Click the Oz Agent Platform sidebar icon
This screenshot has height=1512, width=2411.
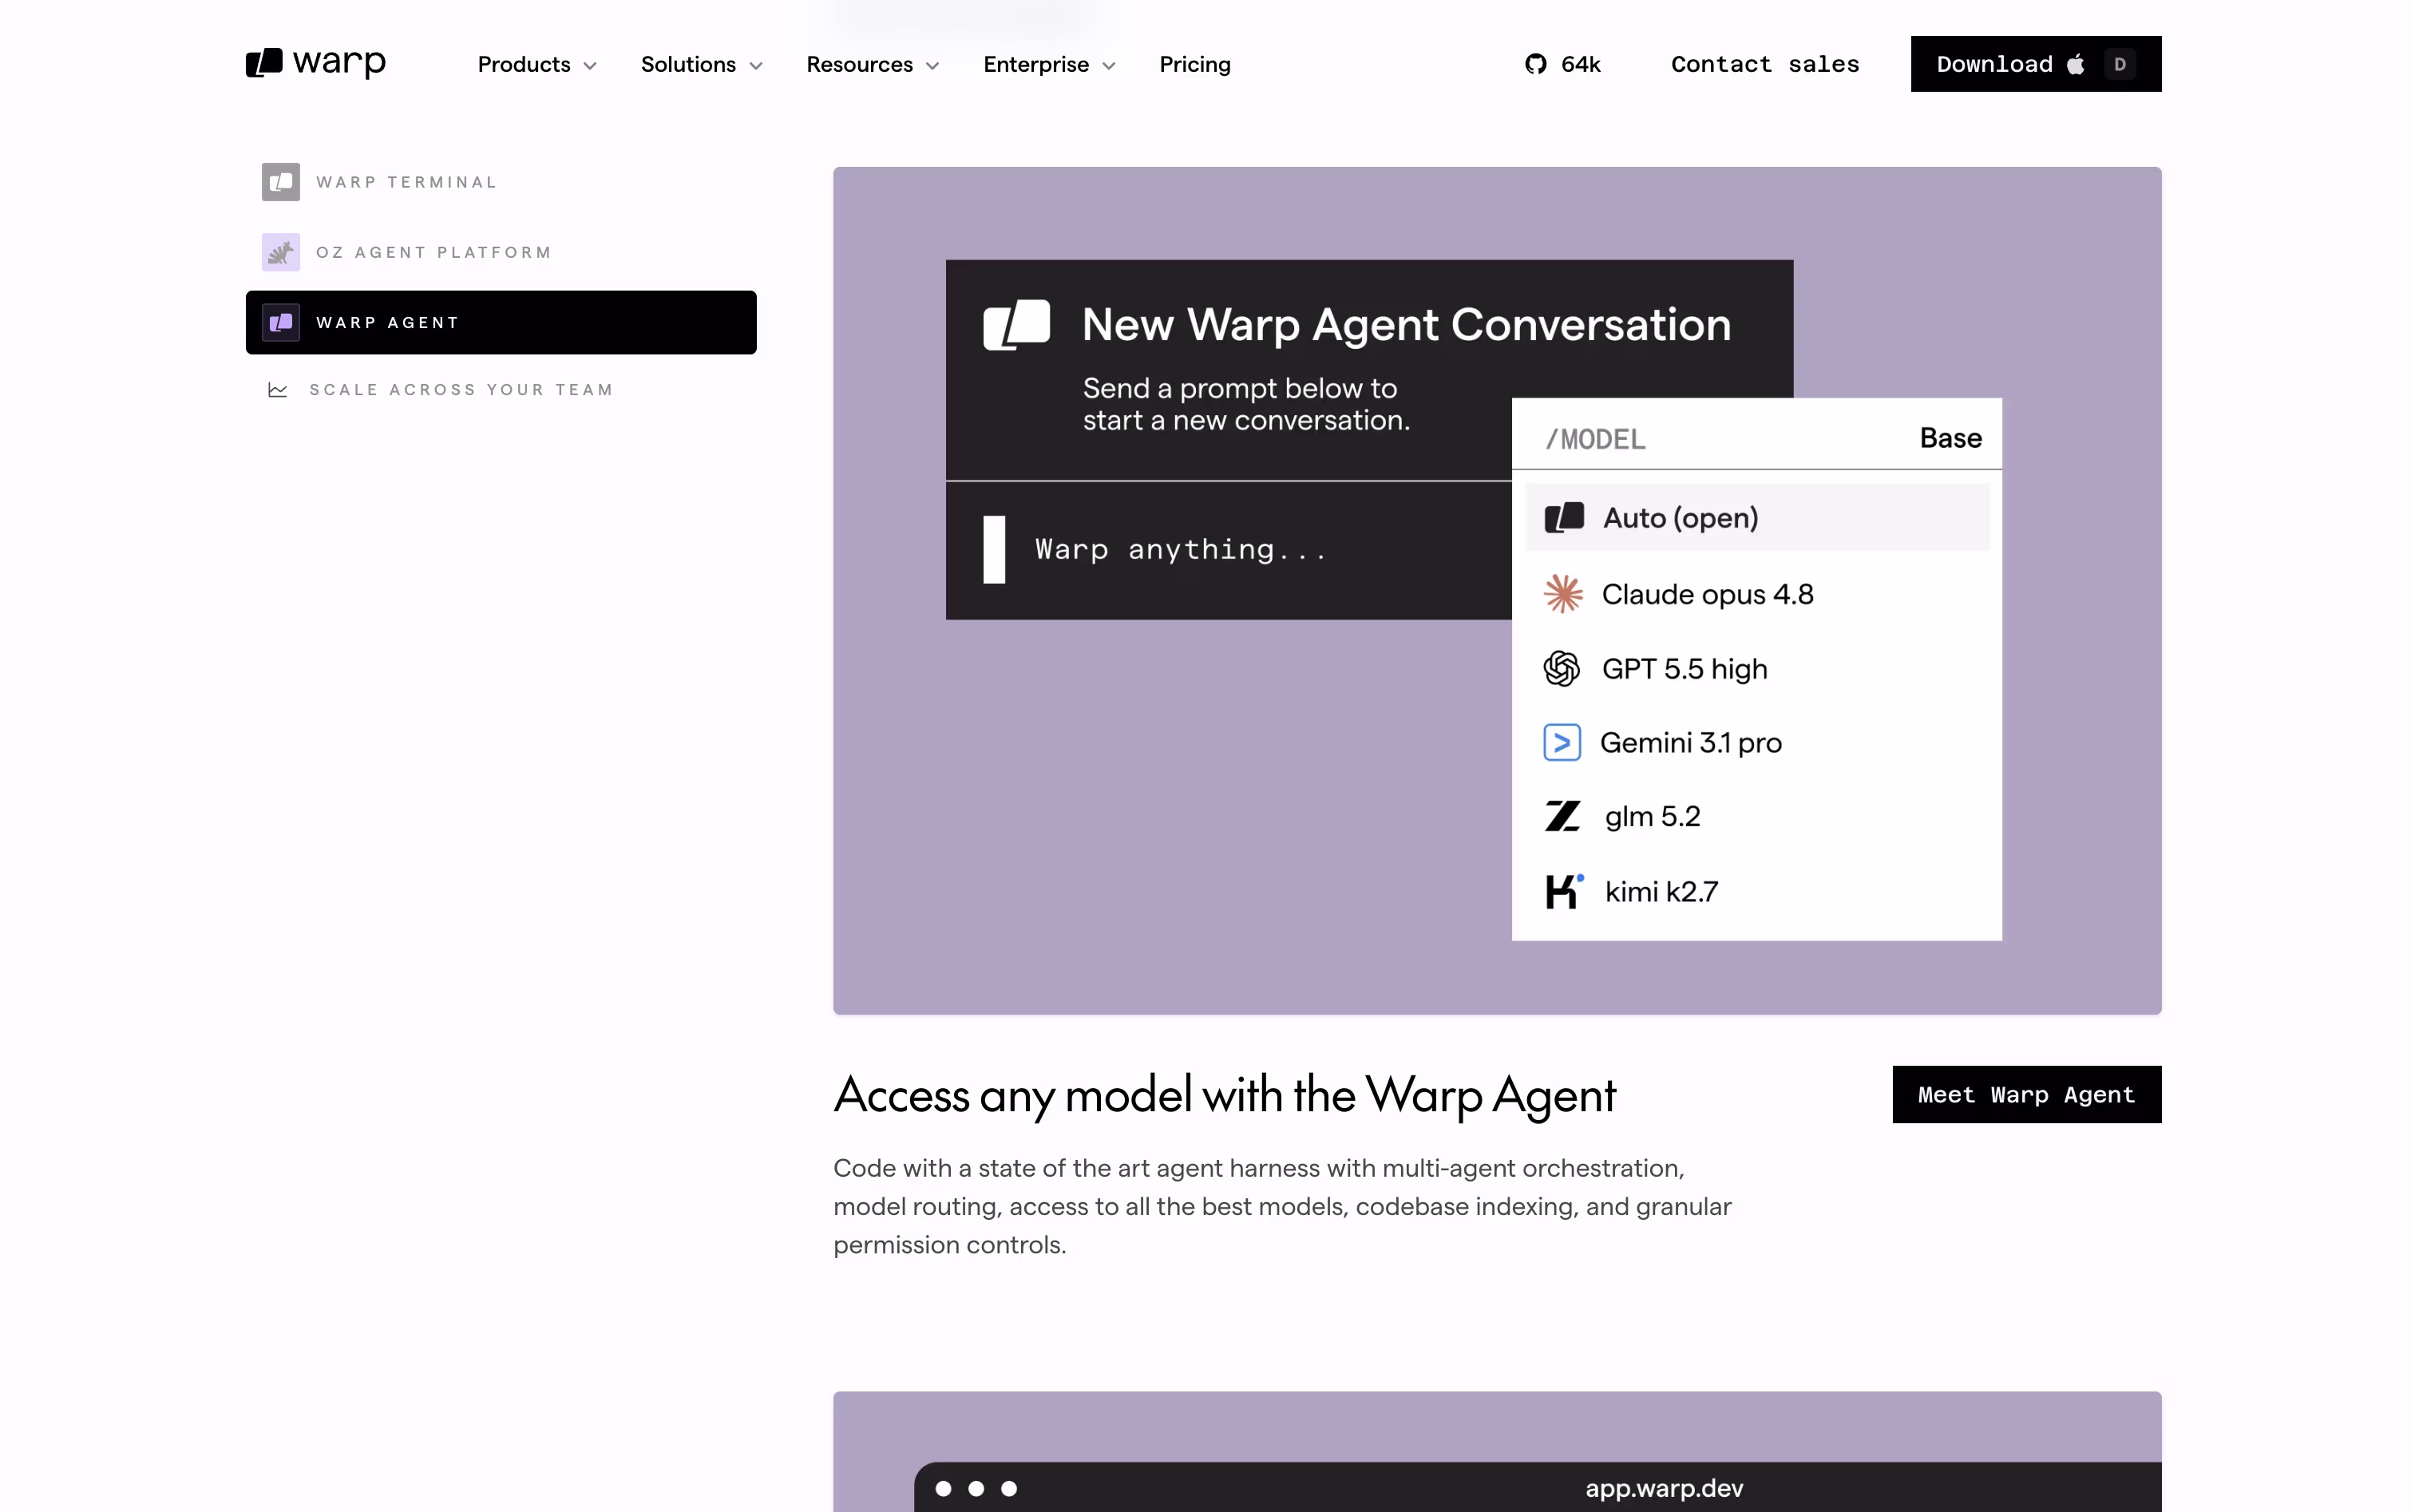(x=281, y=252)
